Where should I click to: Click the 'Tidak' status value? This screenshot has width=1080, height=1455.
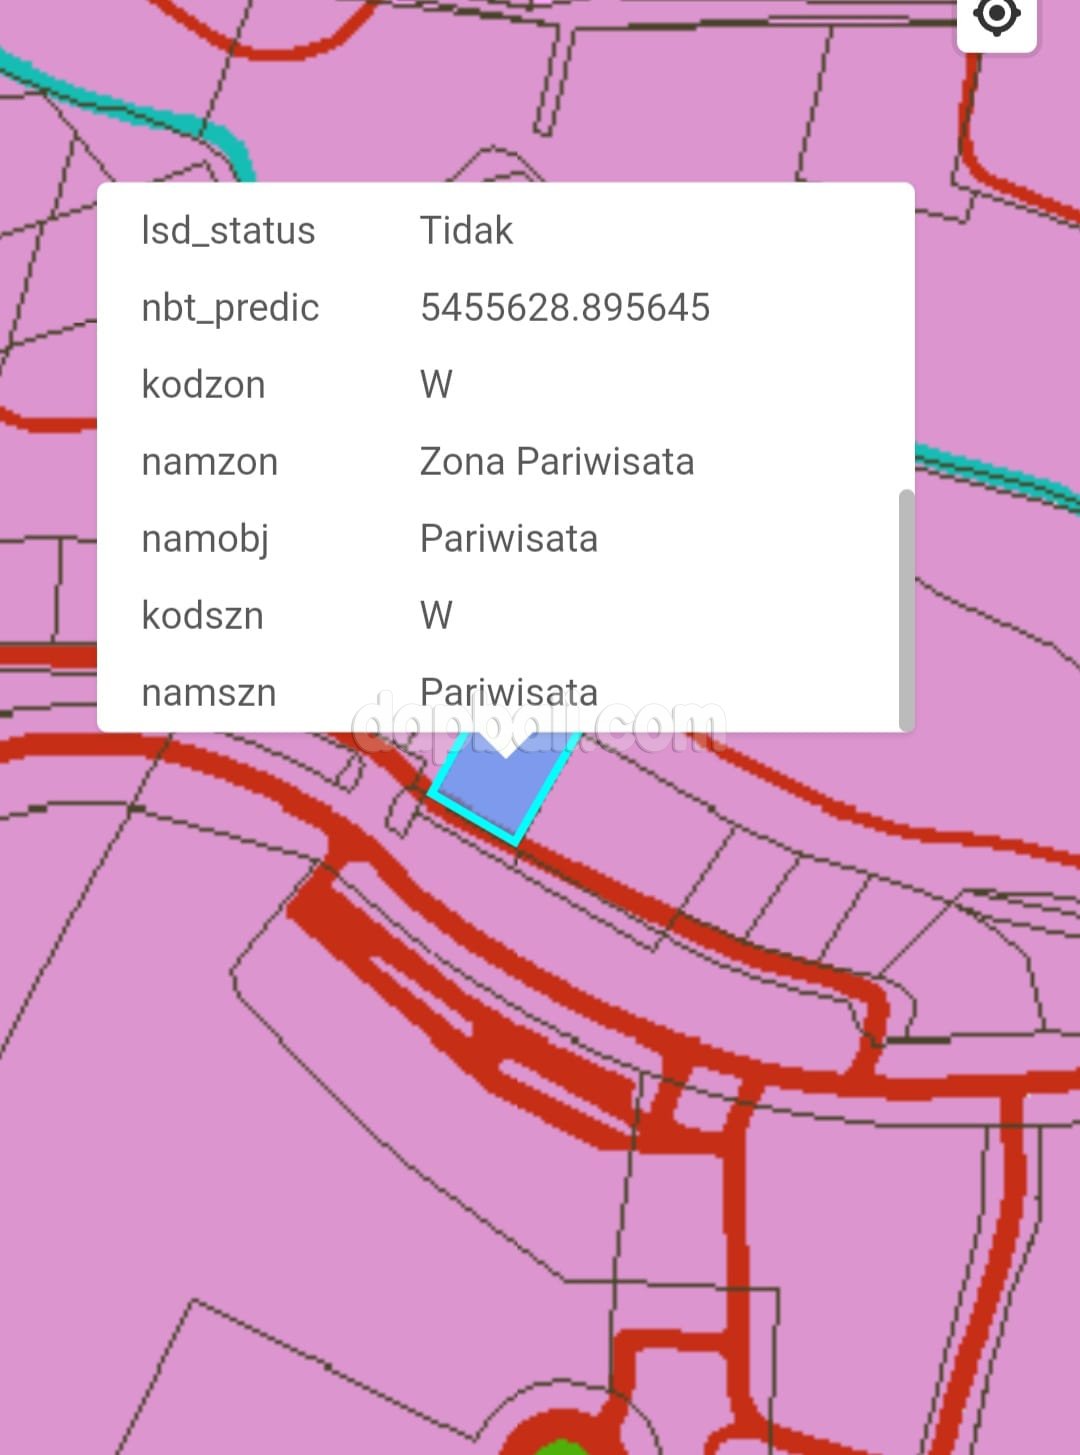(466, 231)
